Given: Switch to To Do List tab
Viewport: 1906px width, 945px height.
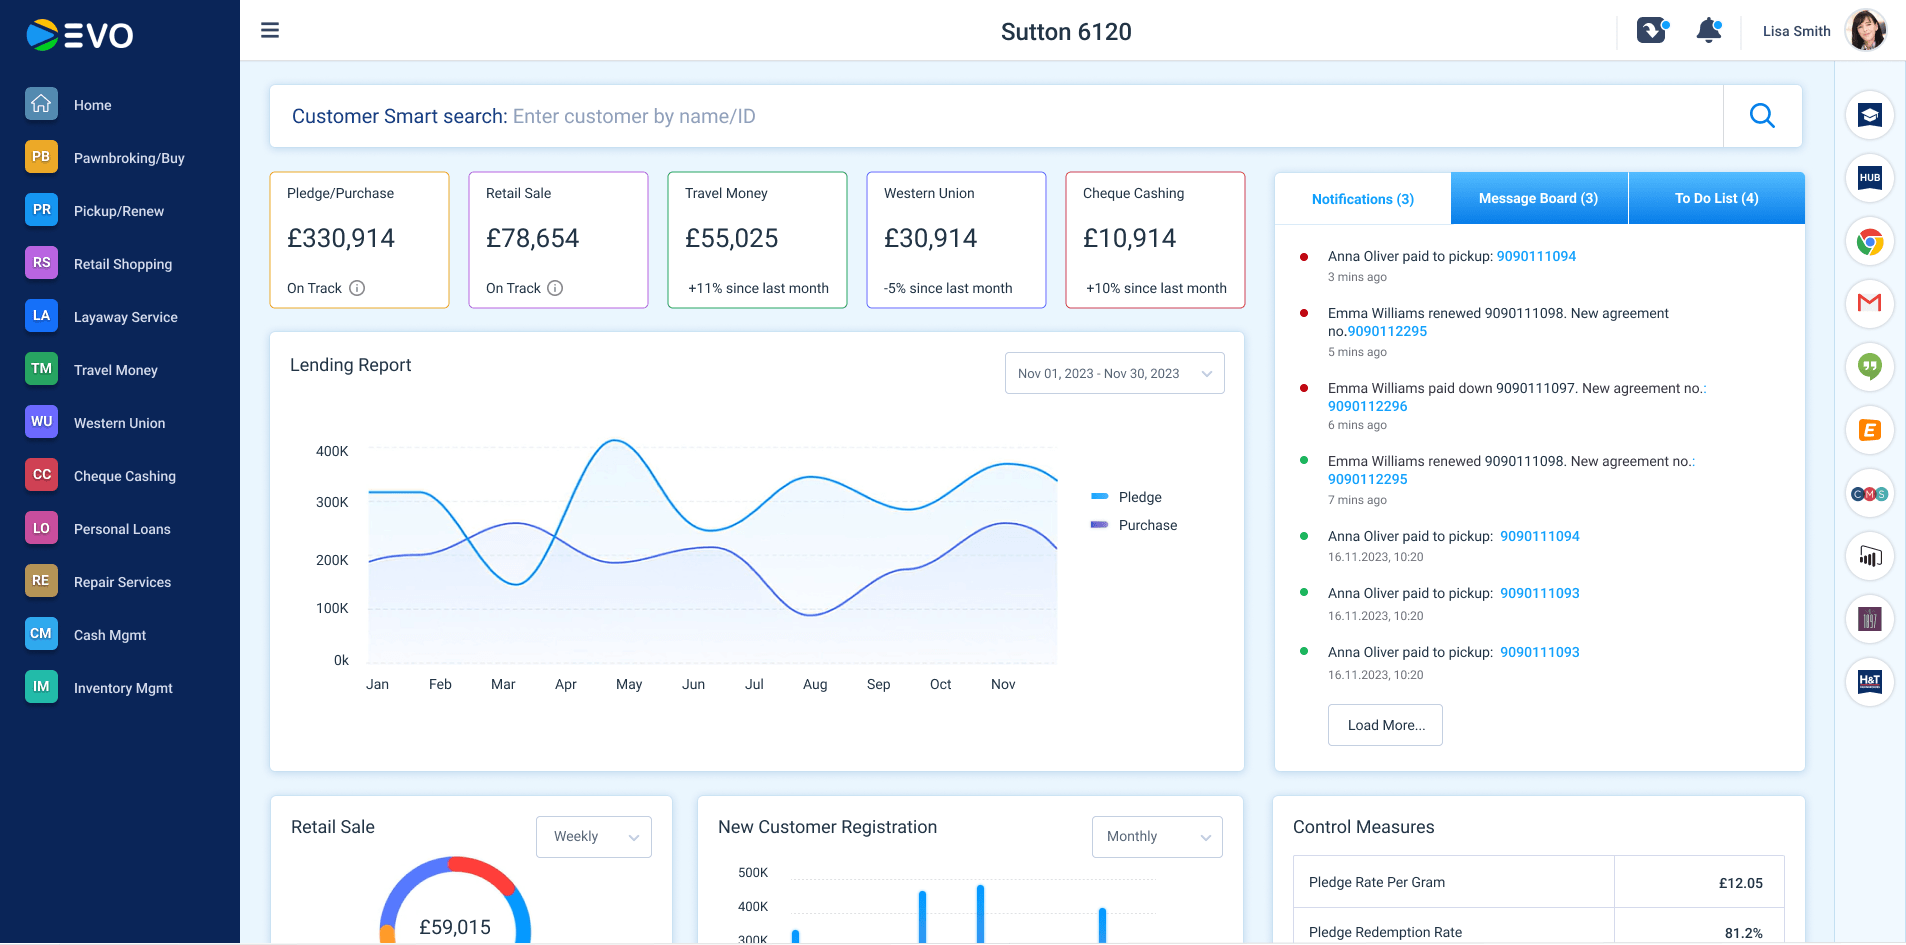Looking at the screenshot, I should coord(1716,198).
